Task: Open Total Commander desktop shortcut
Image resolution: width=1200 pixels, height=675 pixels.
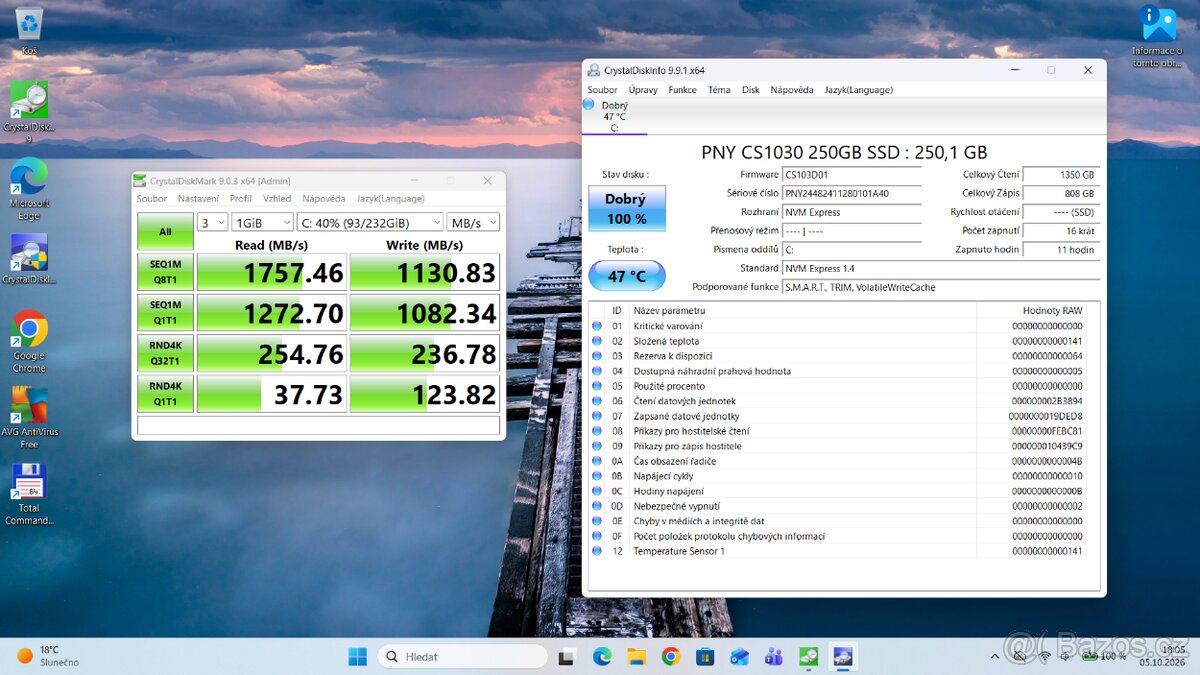Action: [29, 494]
